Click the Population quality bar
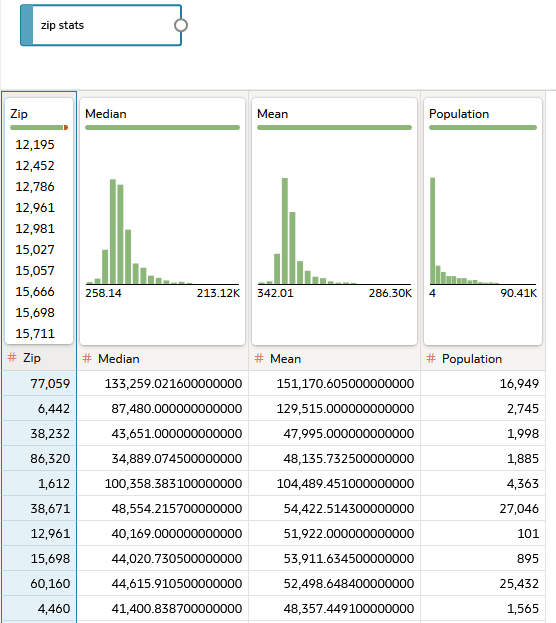This screenshot has height=623, width=556. [x=483, y=128]
